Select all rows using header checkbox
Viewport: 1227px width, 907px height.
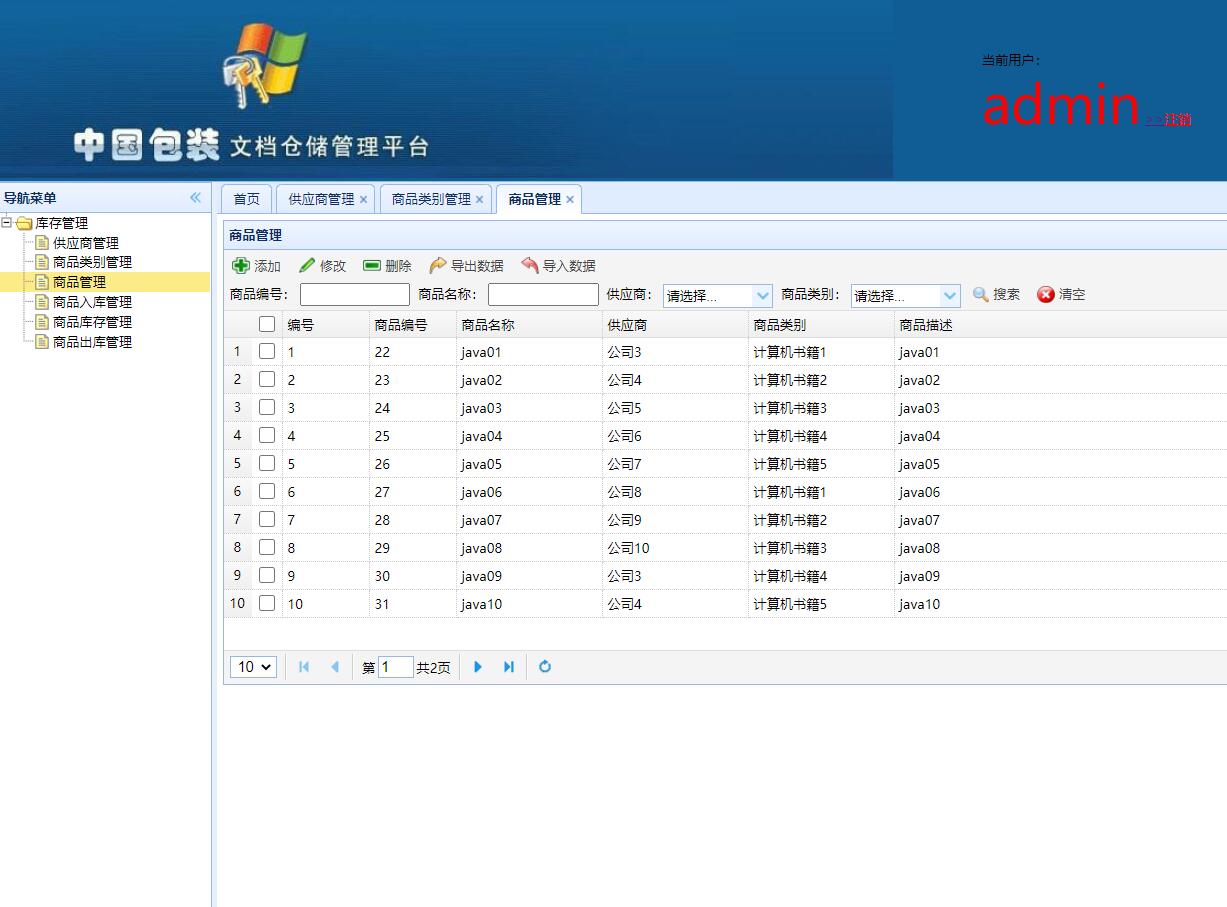click(265, 323)
